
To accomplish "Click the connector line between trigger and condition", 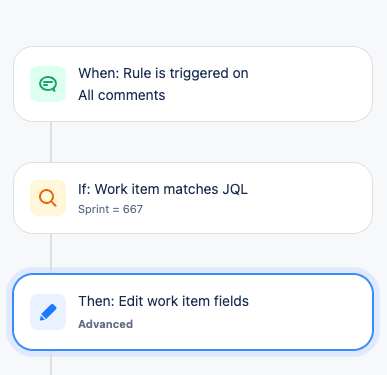I will tap(51, 142).
